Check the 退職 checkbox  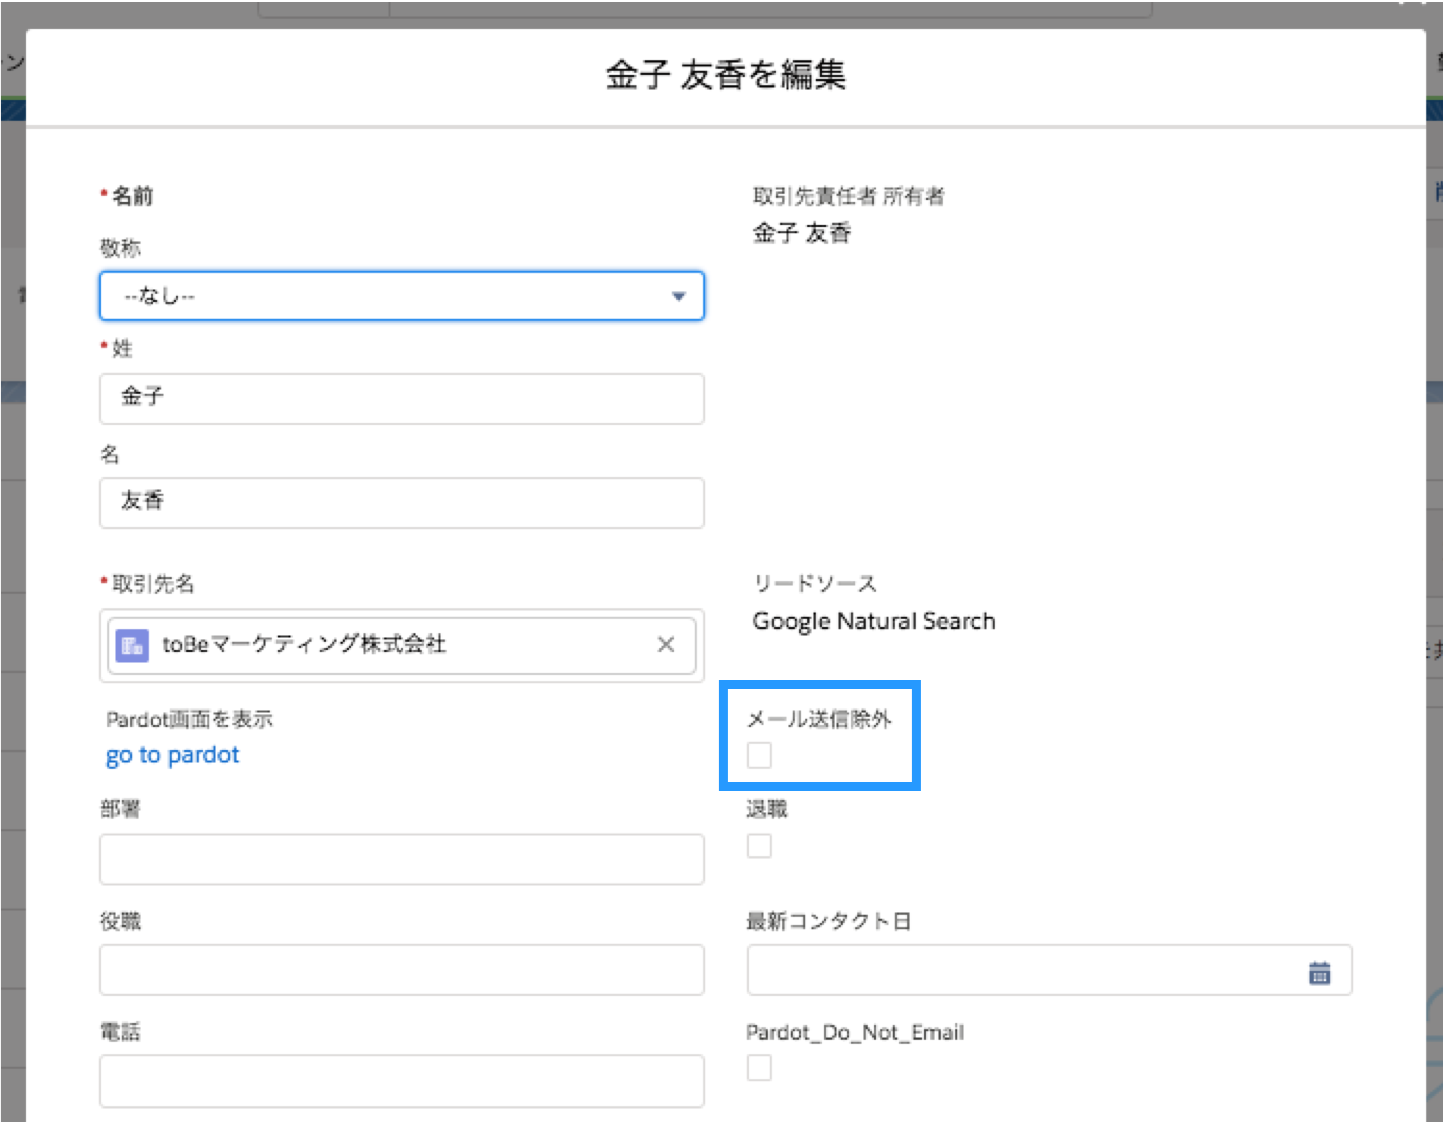[x=759, y=846]
